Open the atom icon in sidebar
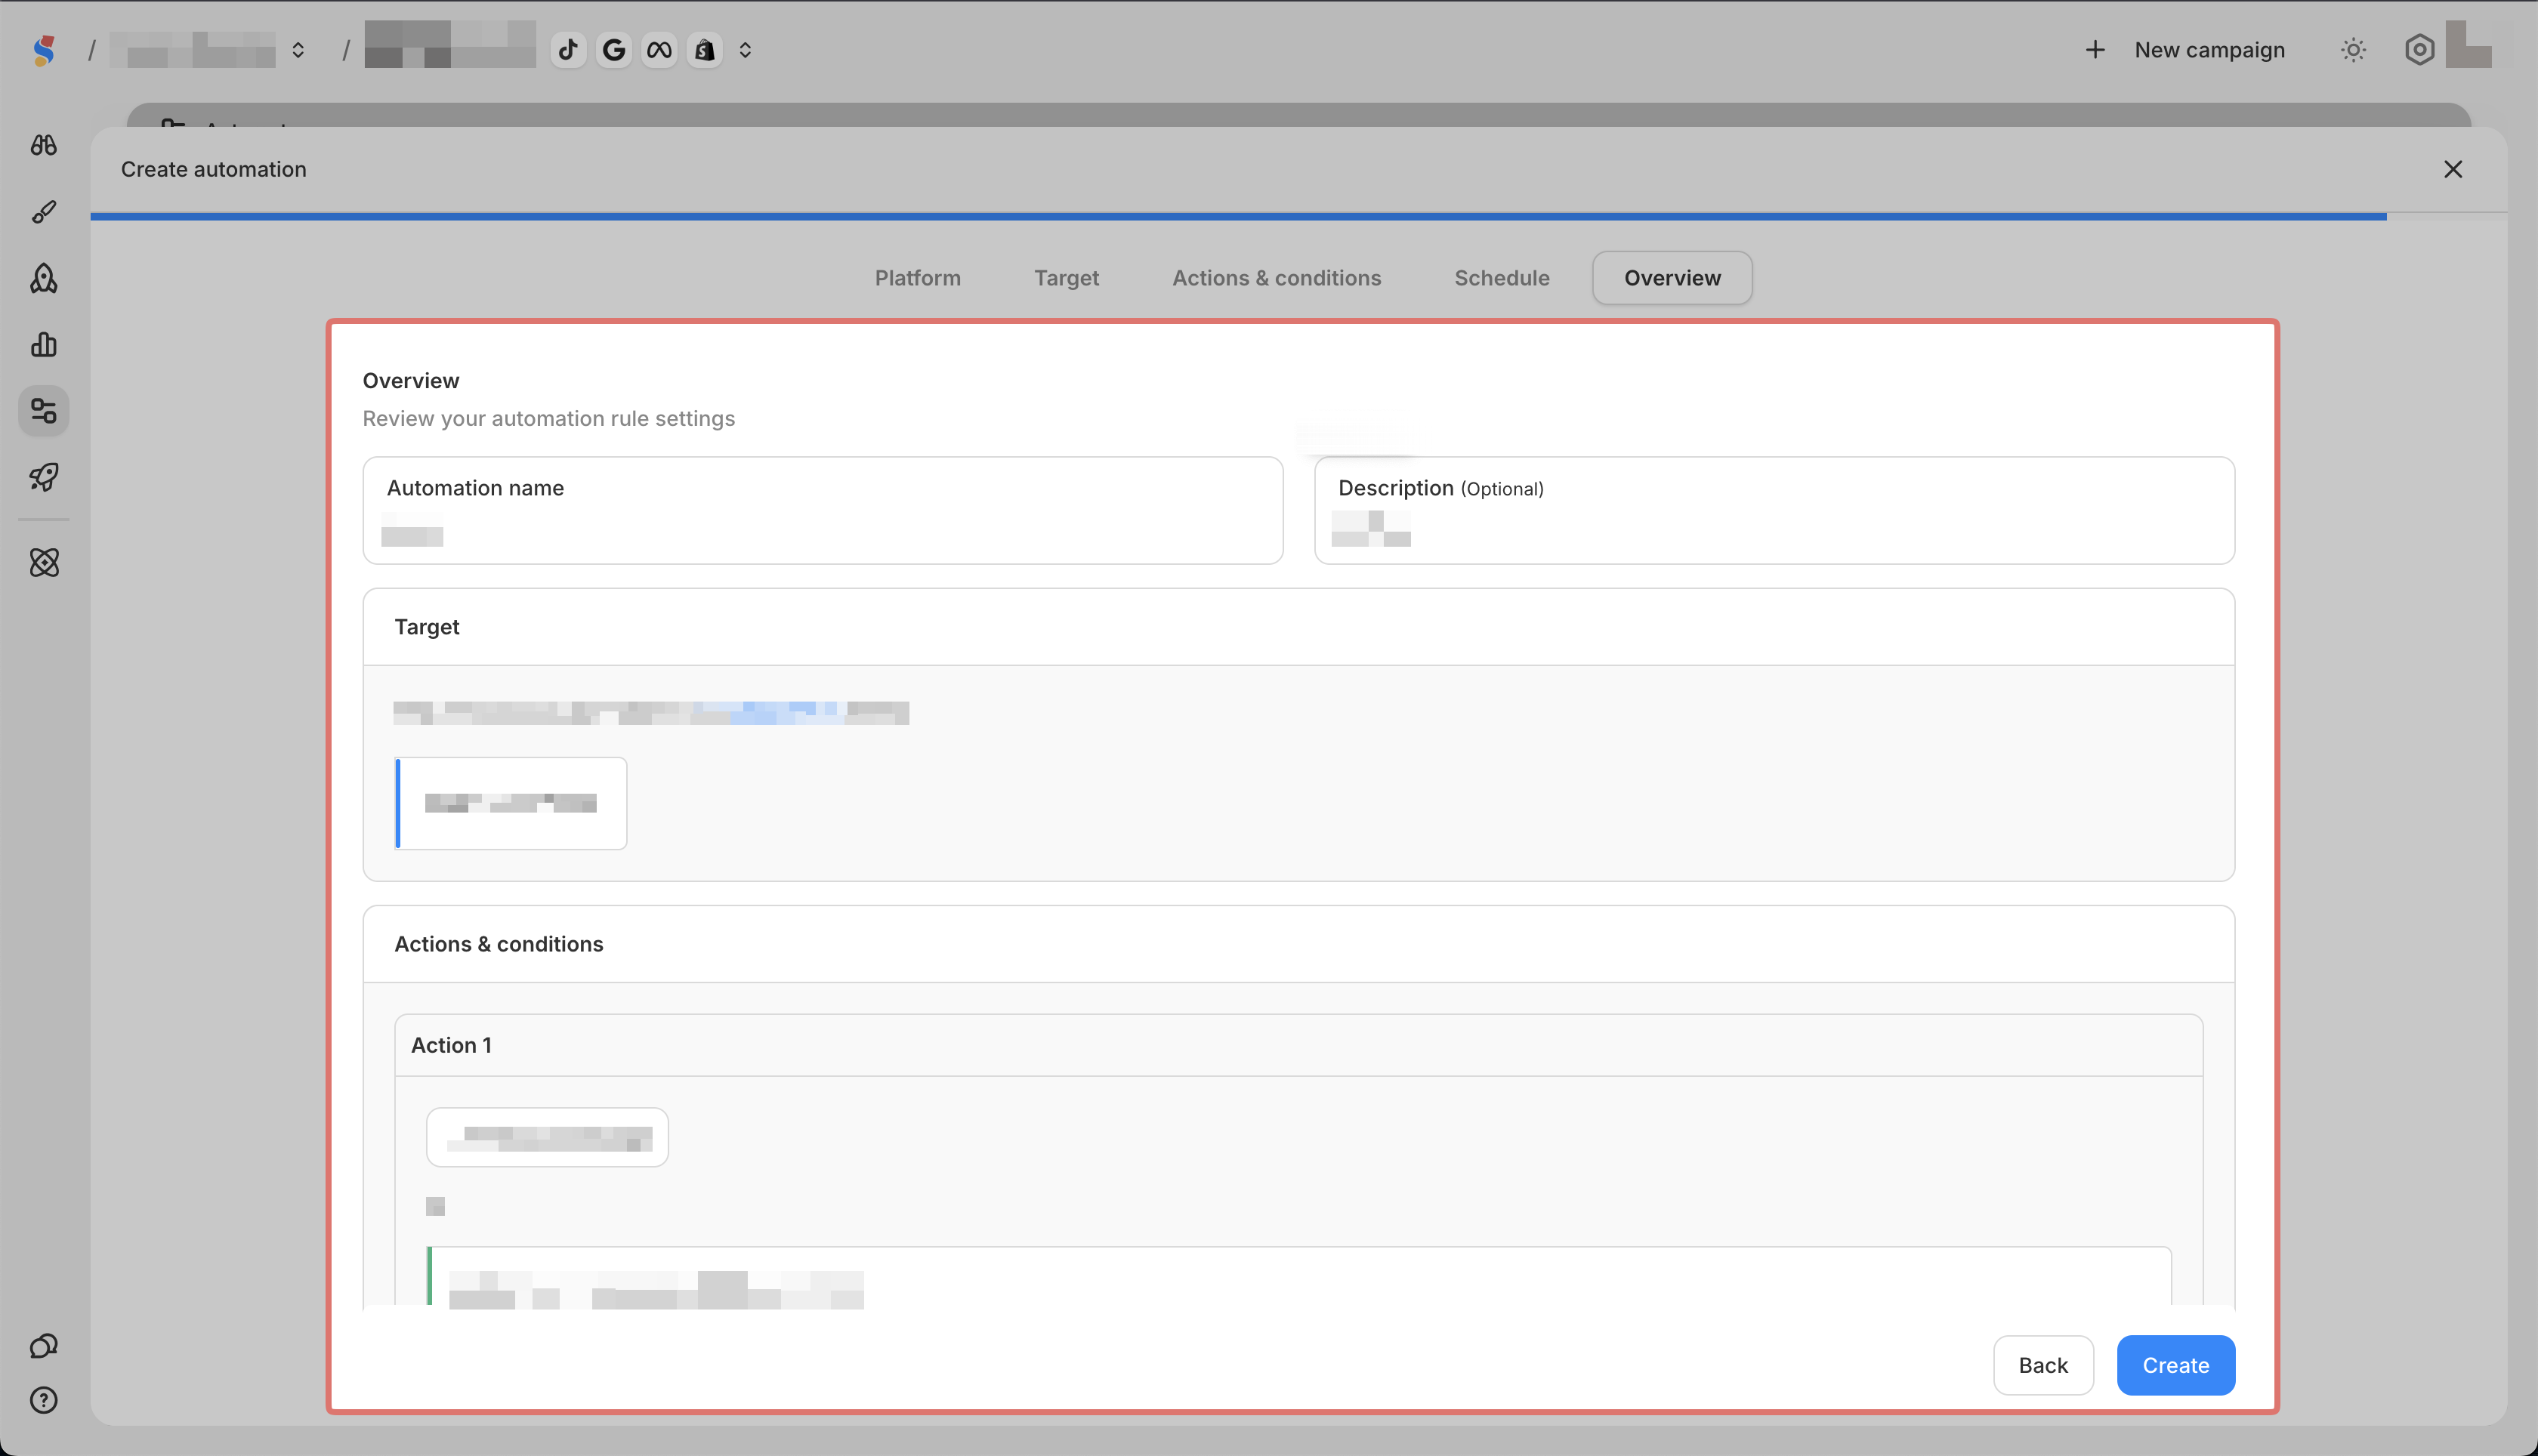Viewport: 2538px width, 1456px height. click(44, 562)
